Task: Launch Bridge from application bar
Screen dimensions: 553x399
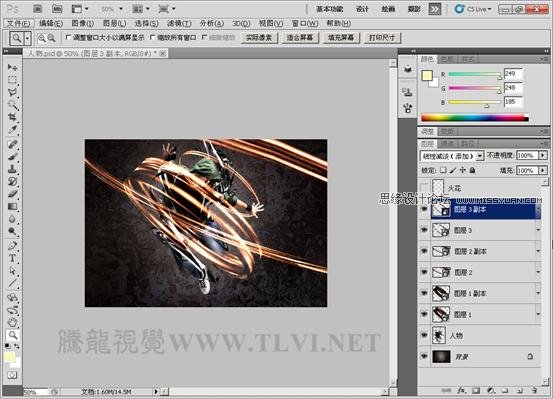Action: pos(37,9)
